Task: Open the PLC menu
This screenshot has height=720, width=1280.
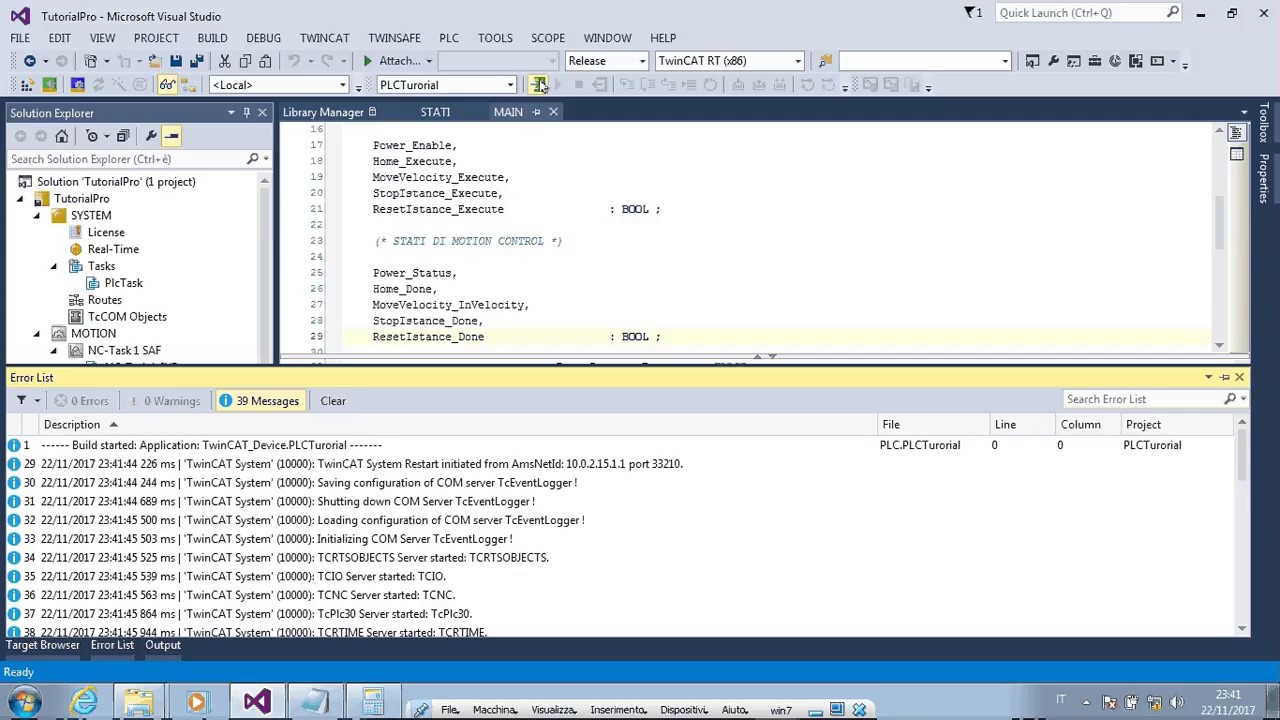Action: [449, 38]
